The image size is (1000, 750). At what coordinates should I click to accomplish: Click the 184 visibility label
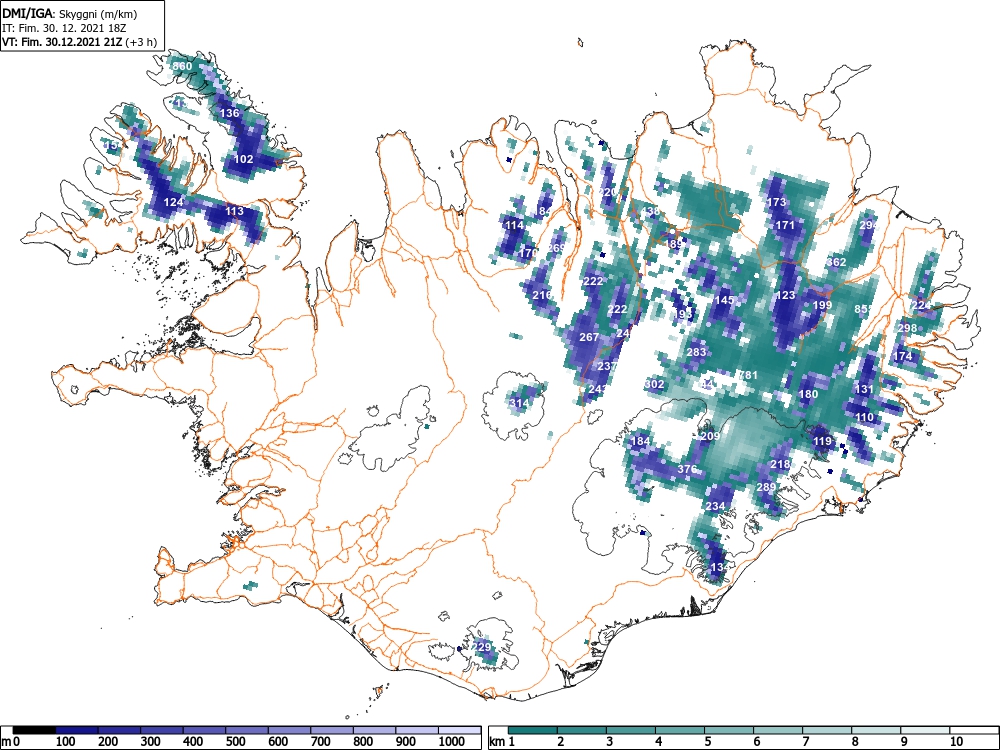(640, 441)
